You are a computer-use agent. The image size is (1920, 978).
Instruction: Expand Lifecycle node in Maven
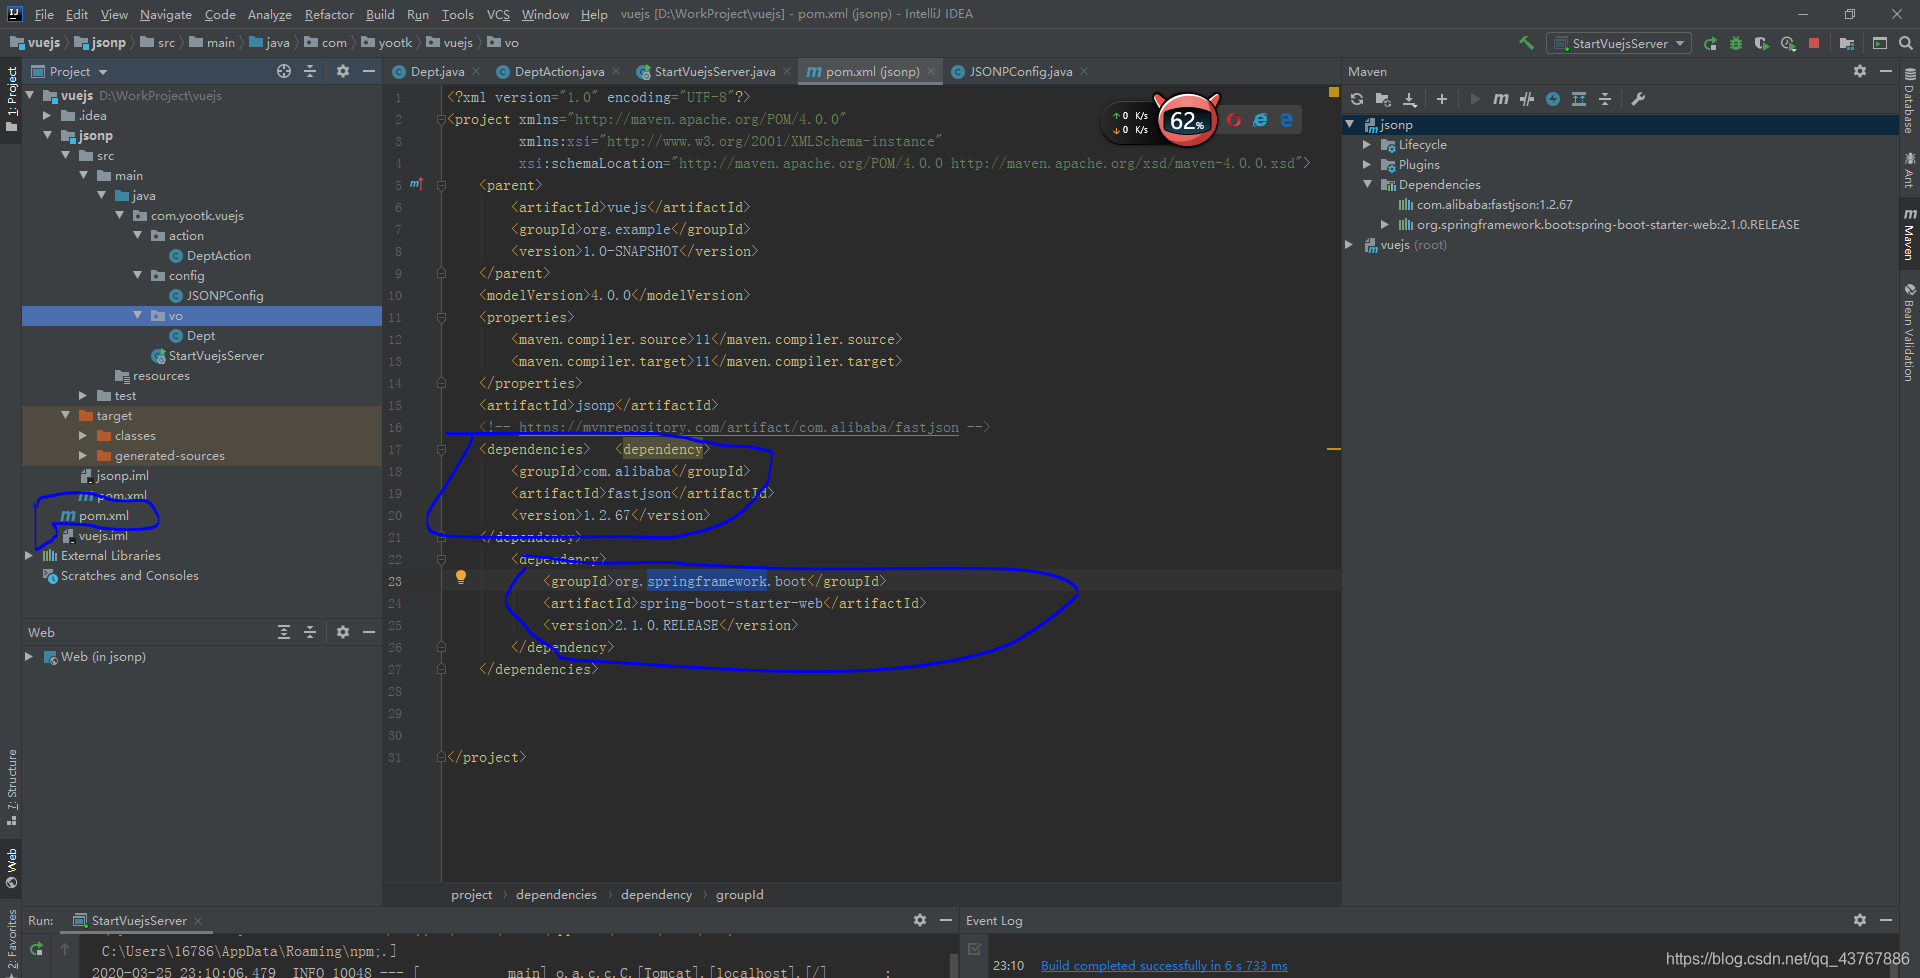1367,145
